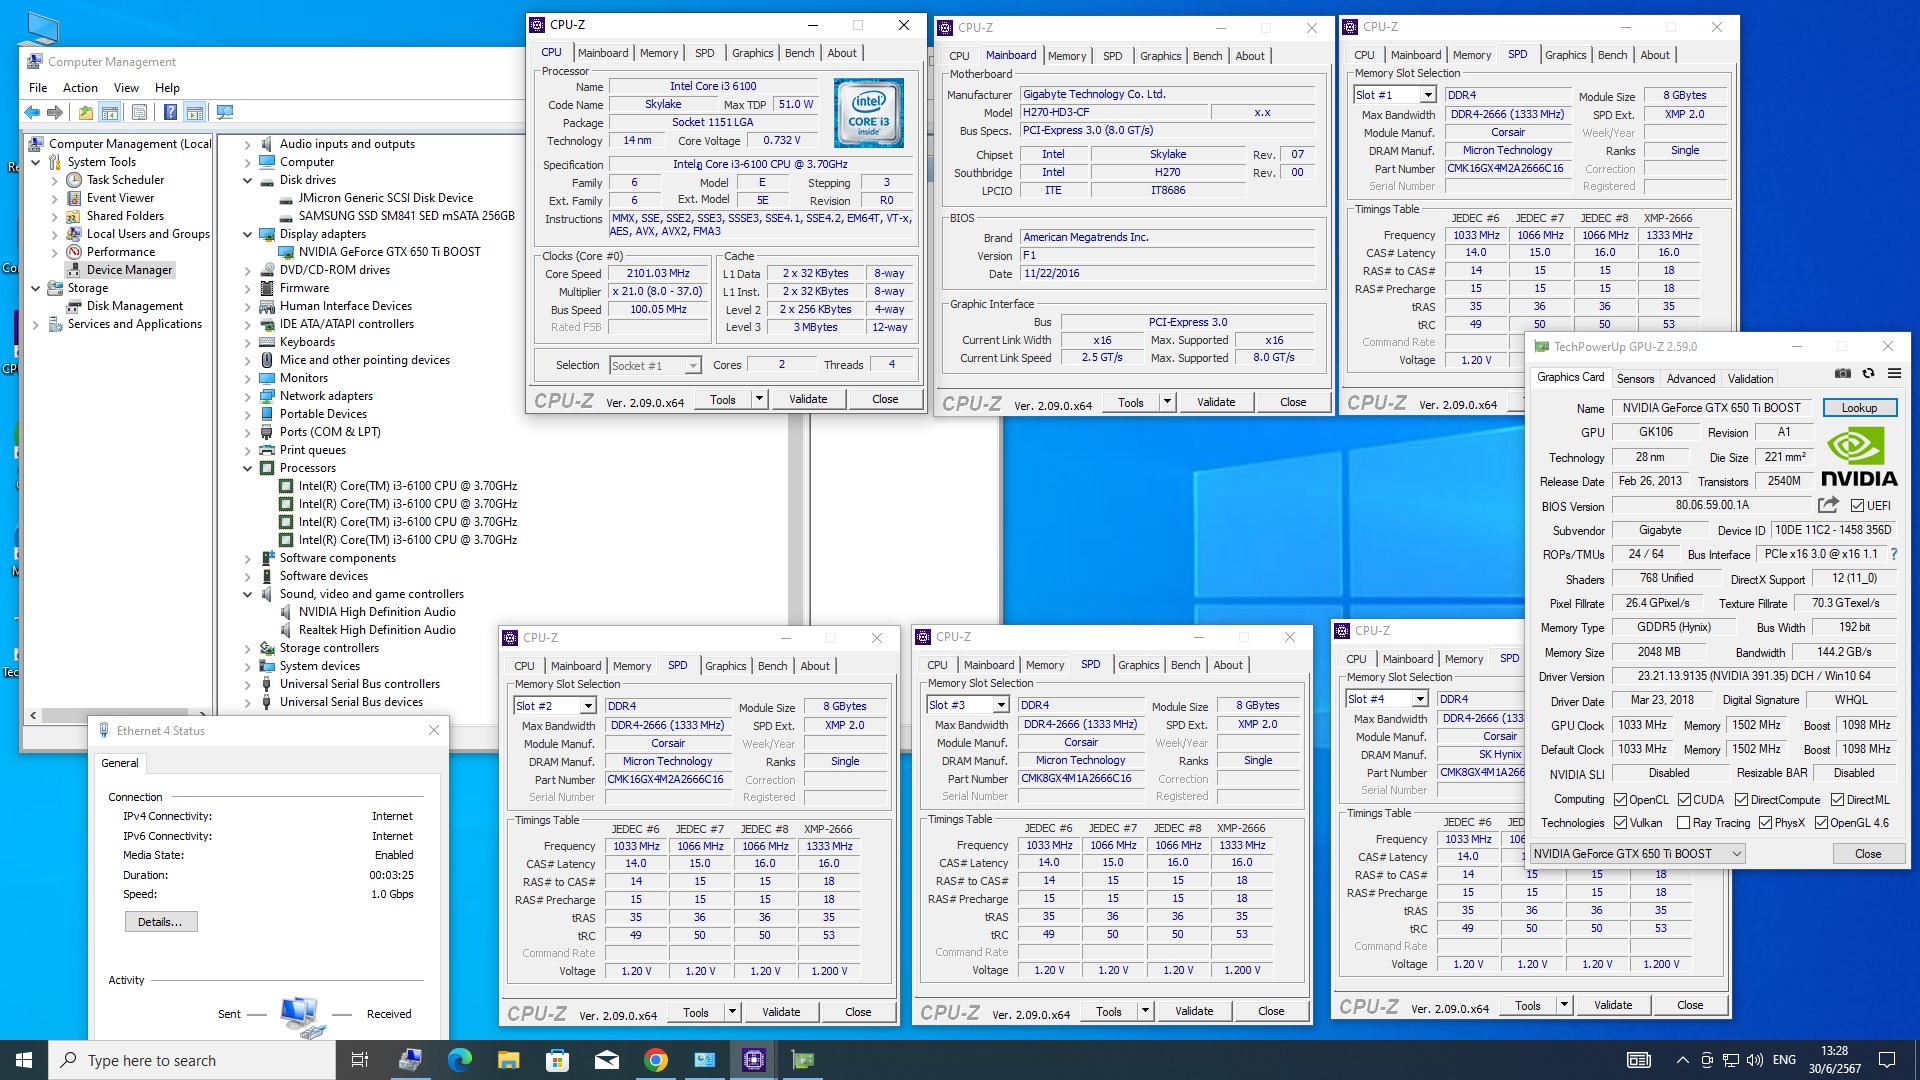Screen dimensions: 1920x1080
Task: Click Tools button in CPU-Z Mainboard window
Action: pos(1130,402)
